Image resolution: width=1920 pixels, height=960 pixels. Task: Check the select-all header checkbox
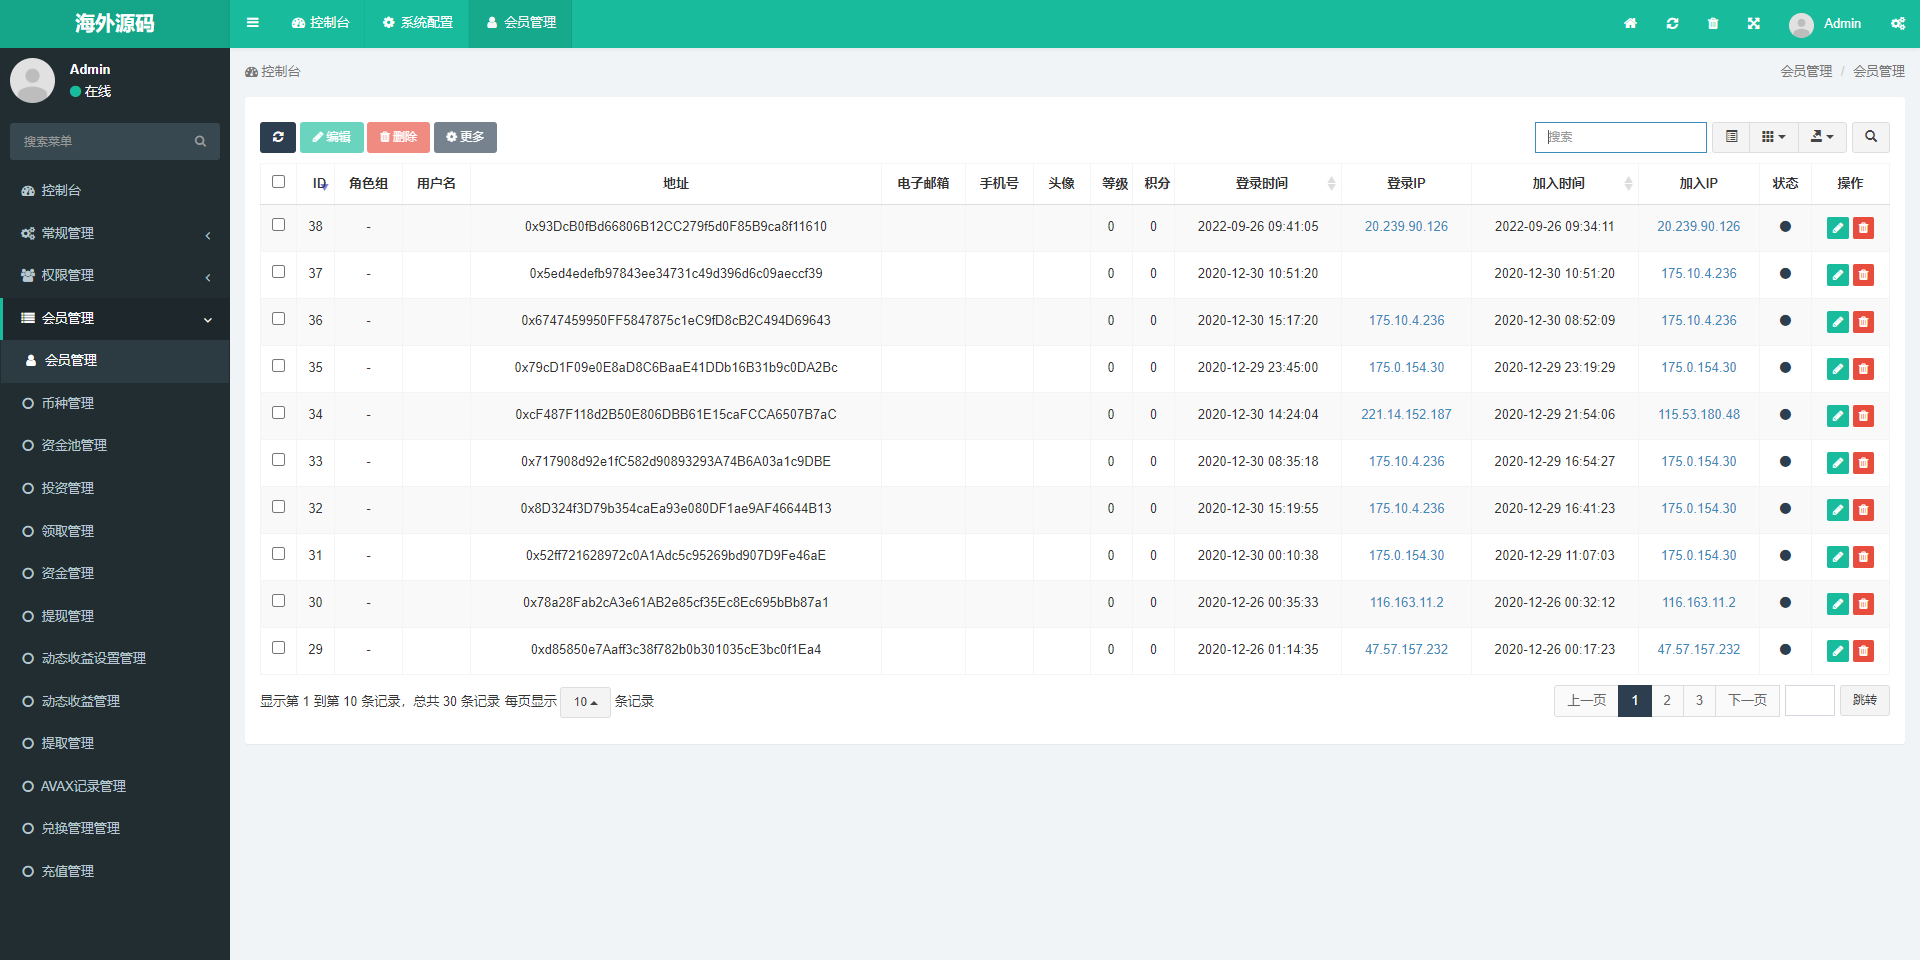278,182
